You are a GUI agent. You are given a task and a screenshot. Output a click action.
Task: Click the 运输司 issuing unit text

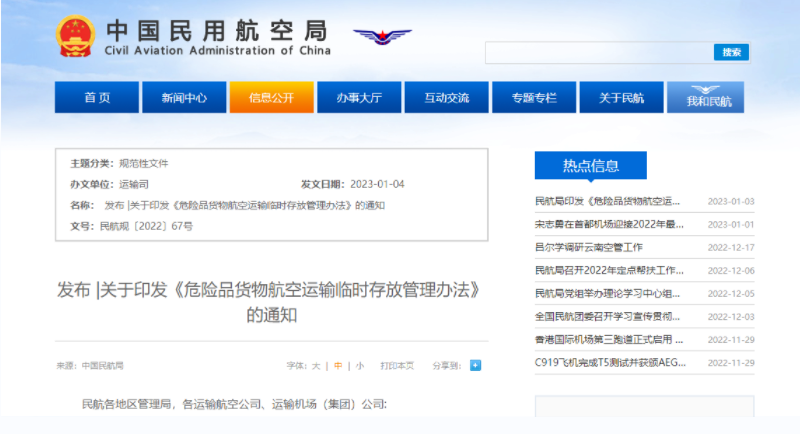[134, 184]
